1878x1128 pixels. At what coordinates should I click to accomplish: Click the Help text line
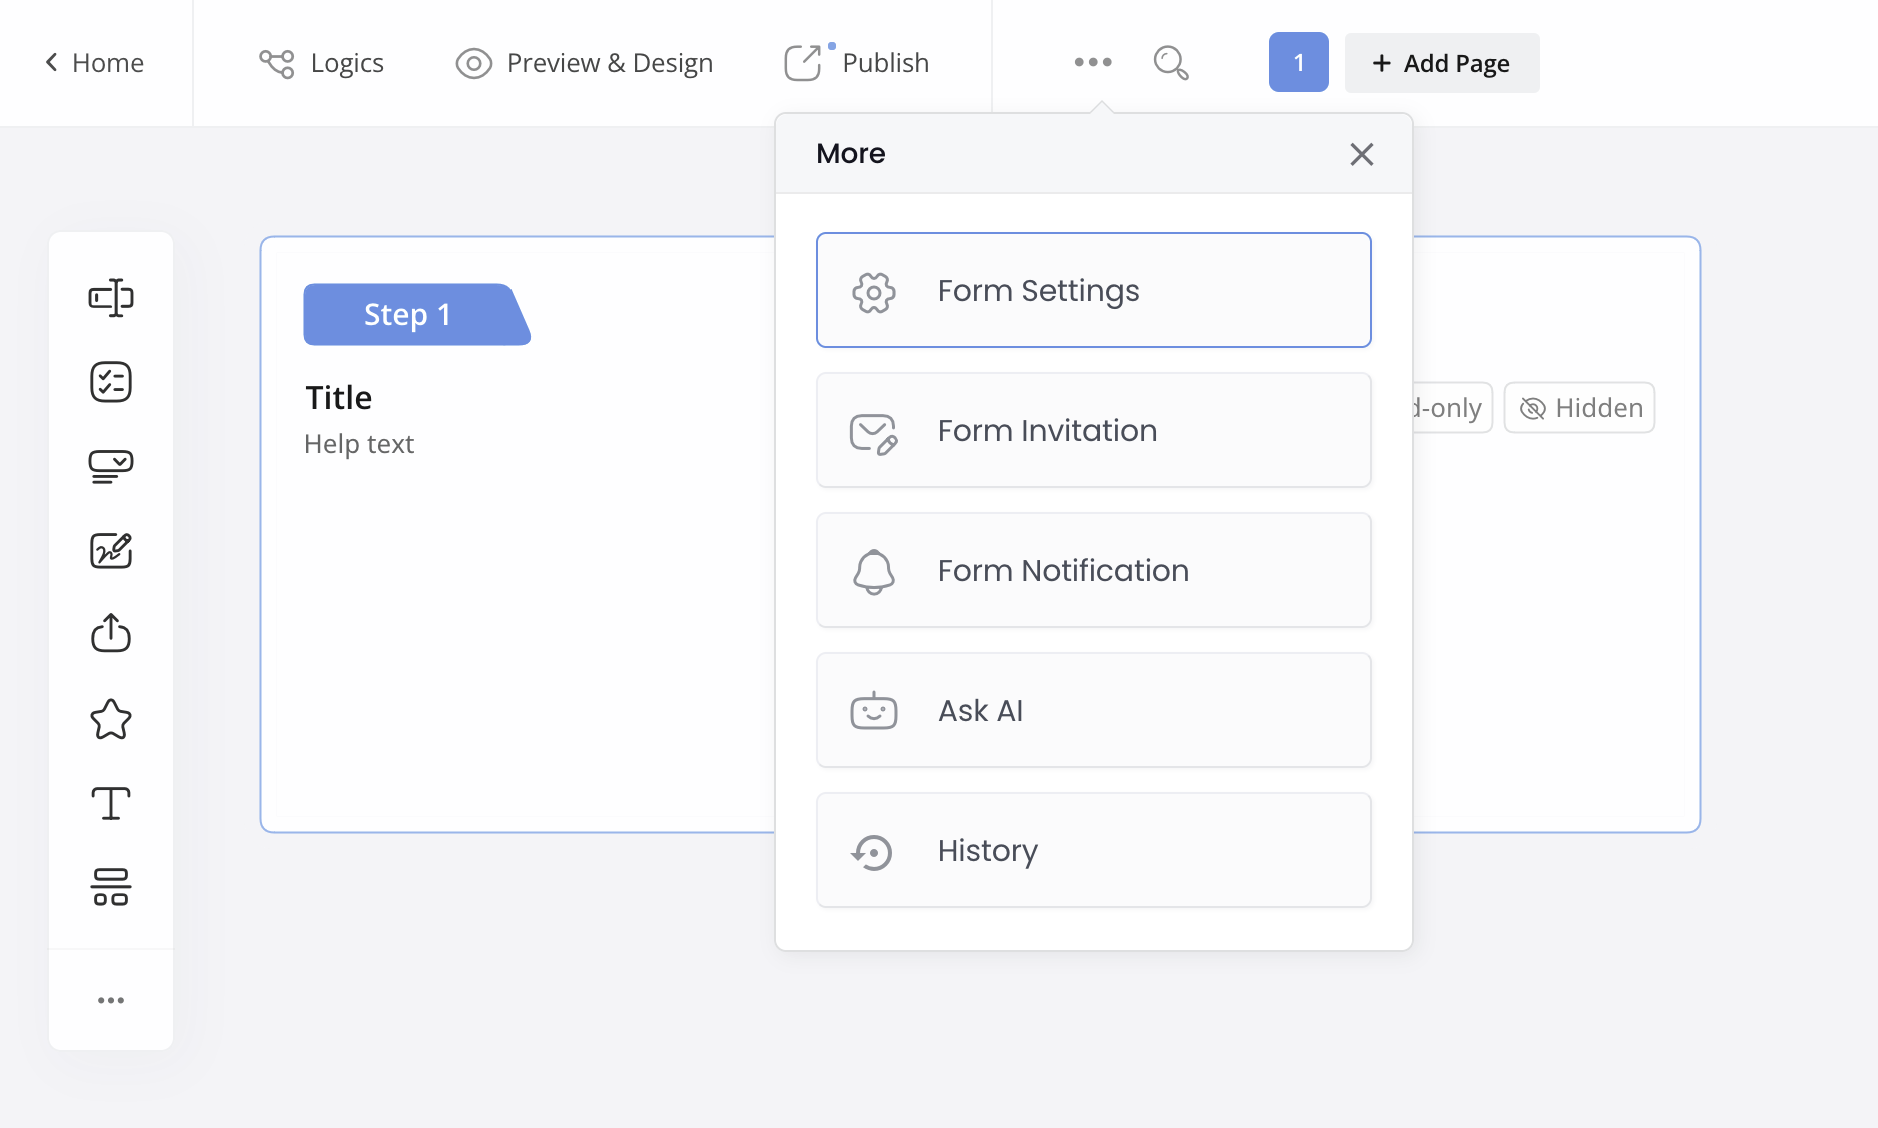click(x=359, y=444)
